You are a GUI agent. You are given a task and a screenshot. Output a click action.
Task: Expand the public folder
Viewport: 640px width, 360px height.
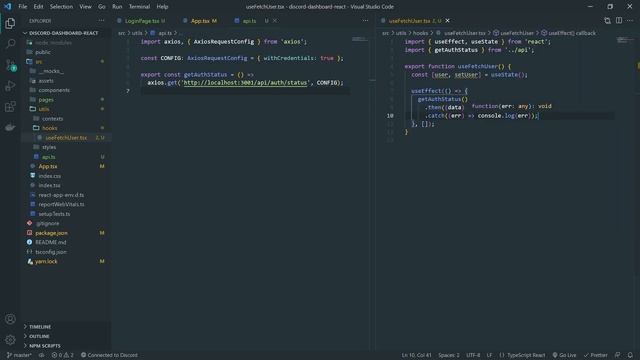(43, 52)
